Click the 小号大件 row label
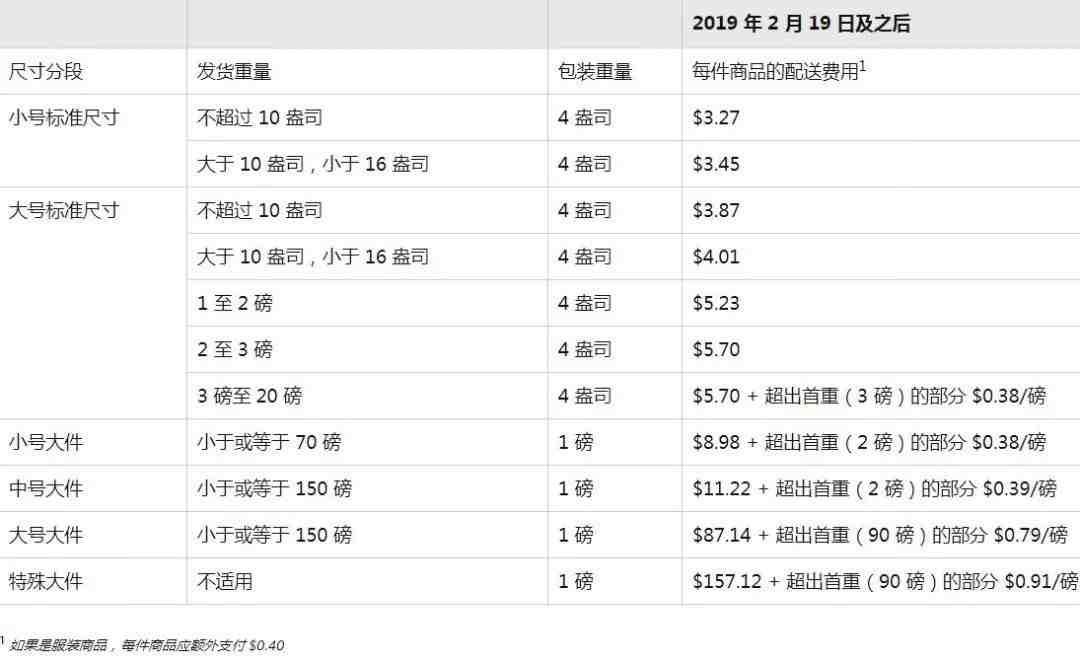The height and width of the screenshot is (663, 1080). pyautogui.click(x=45, y=442)
